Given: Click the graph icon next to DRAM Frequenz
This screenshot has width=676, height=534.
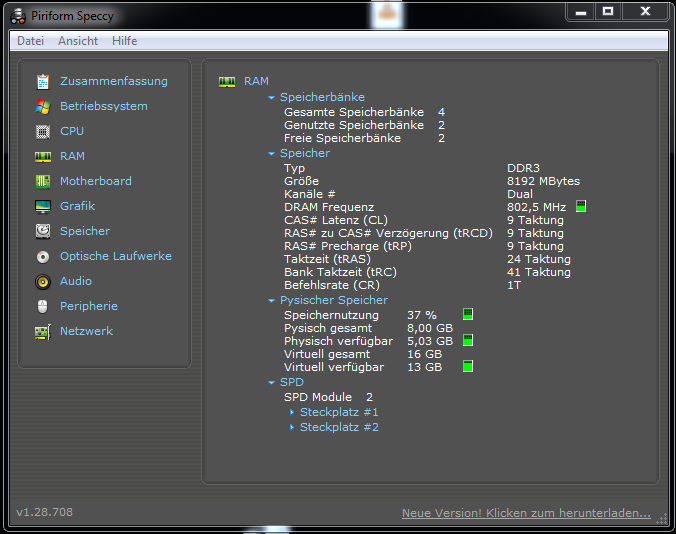Looking at the screenshot, I should pyautogui.click(x=581, y=206).
